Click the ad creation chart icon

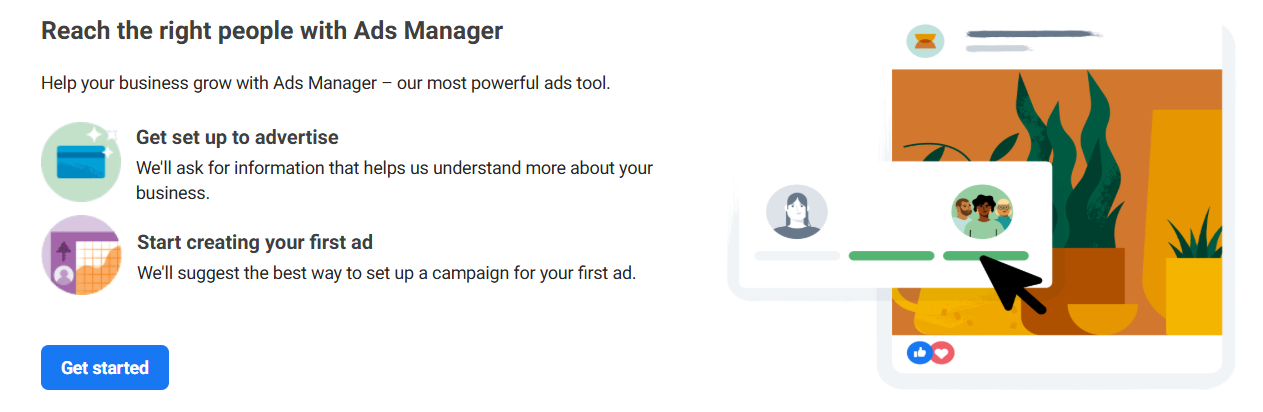coord(82,255)
